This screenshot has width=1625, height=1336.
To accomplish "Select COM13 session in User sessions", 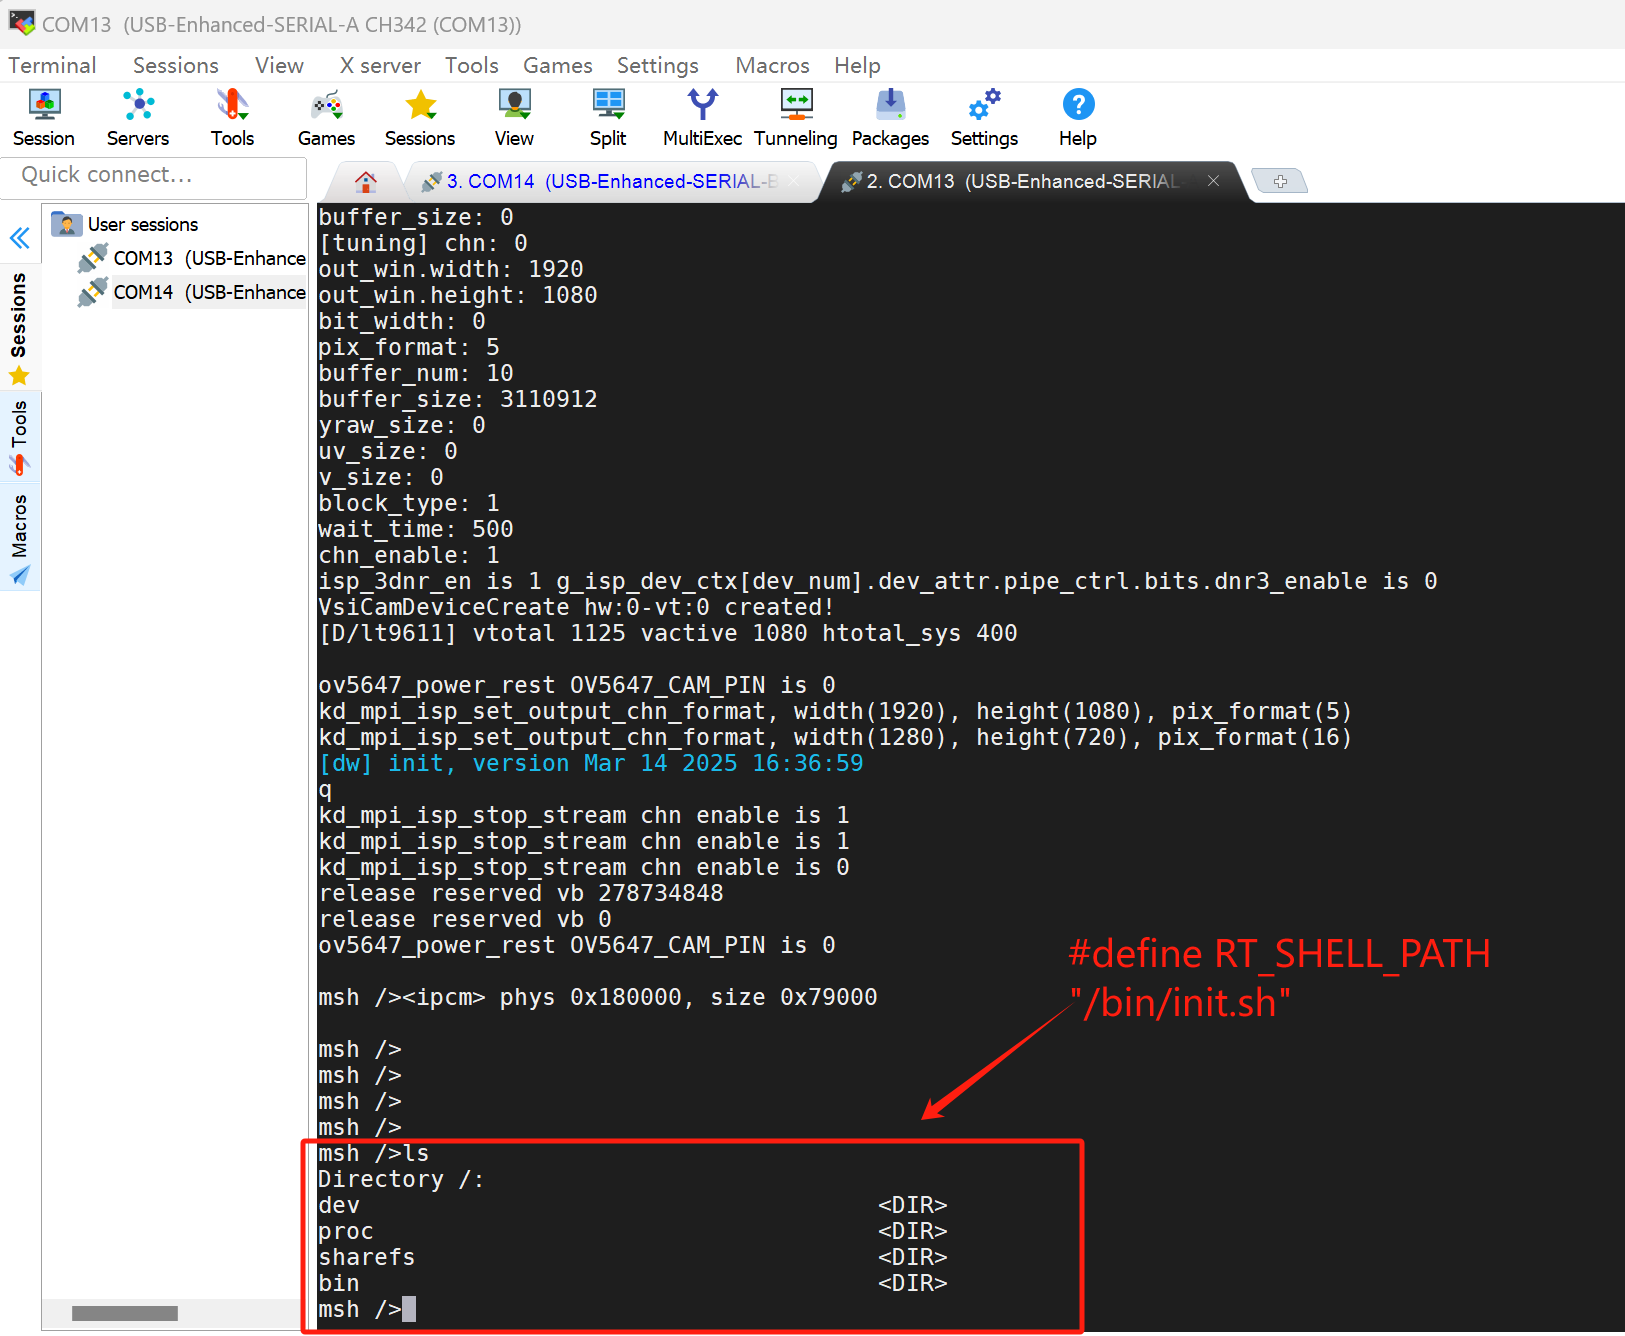I will 208,258.
